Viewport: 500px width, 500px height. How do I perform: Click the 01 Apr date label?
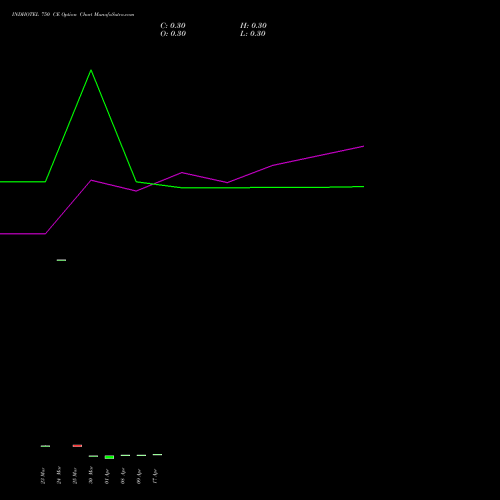pos(107,476)
